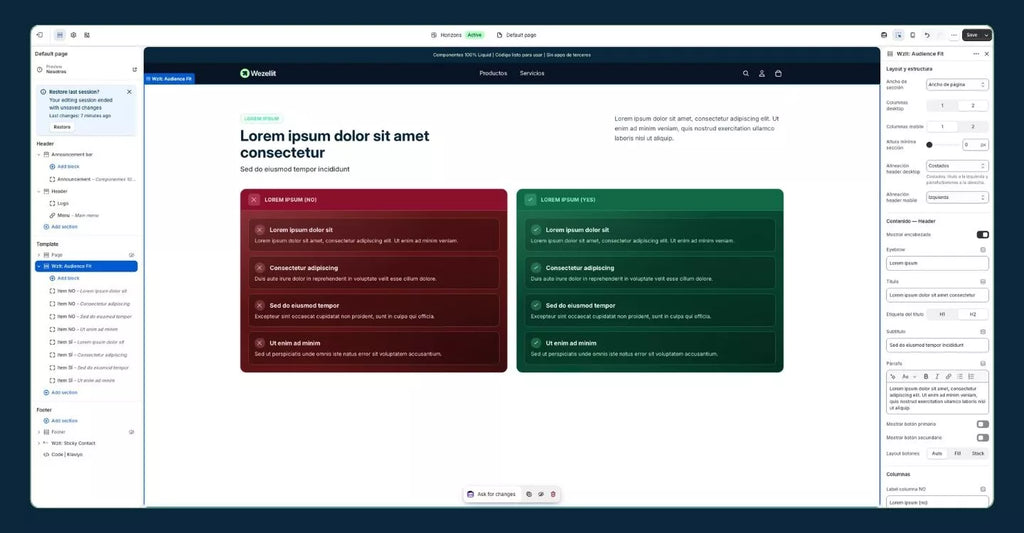Open theme settings gear icon

(73, 35)
